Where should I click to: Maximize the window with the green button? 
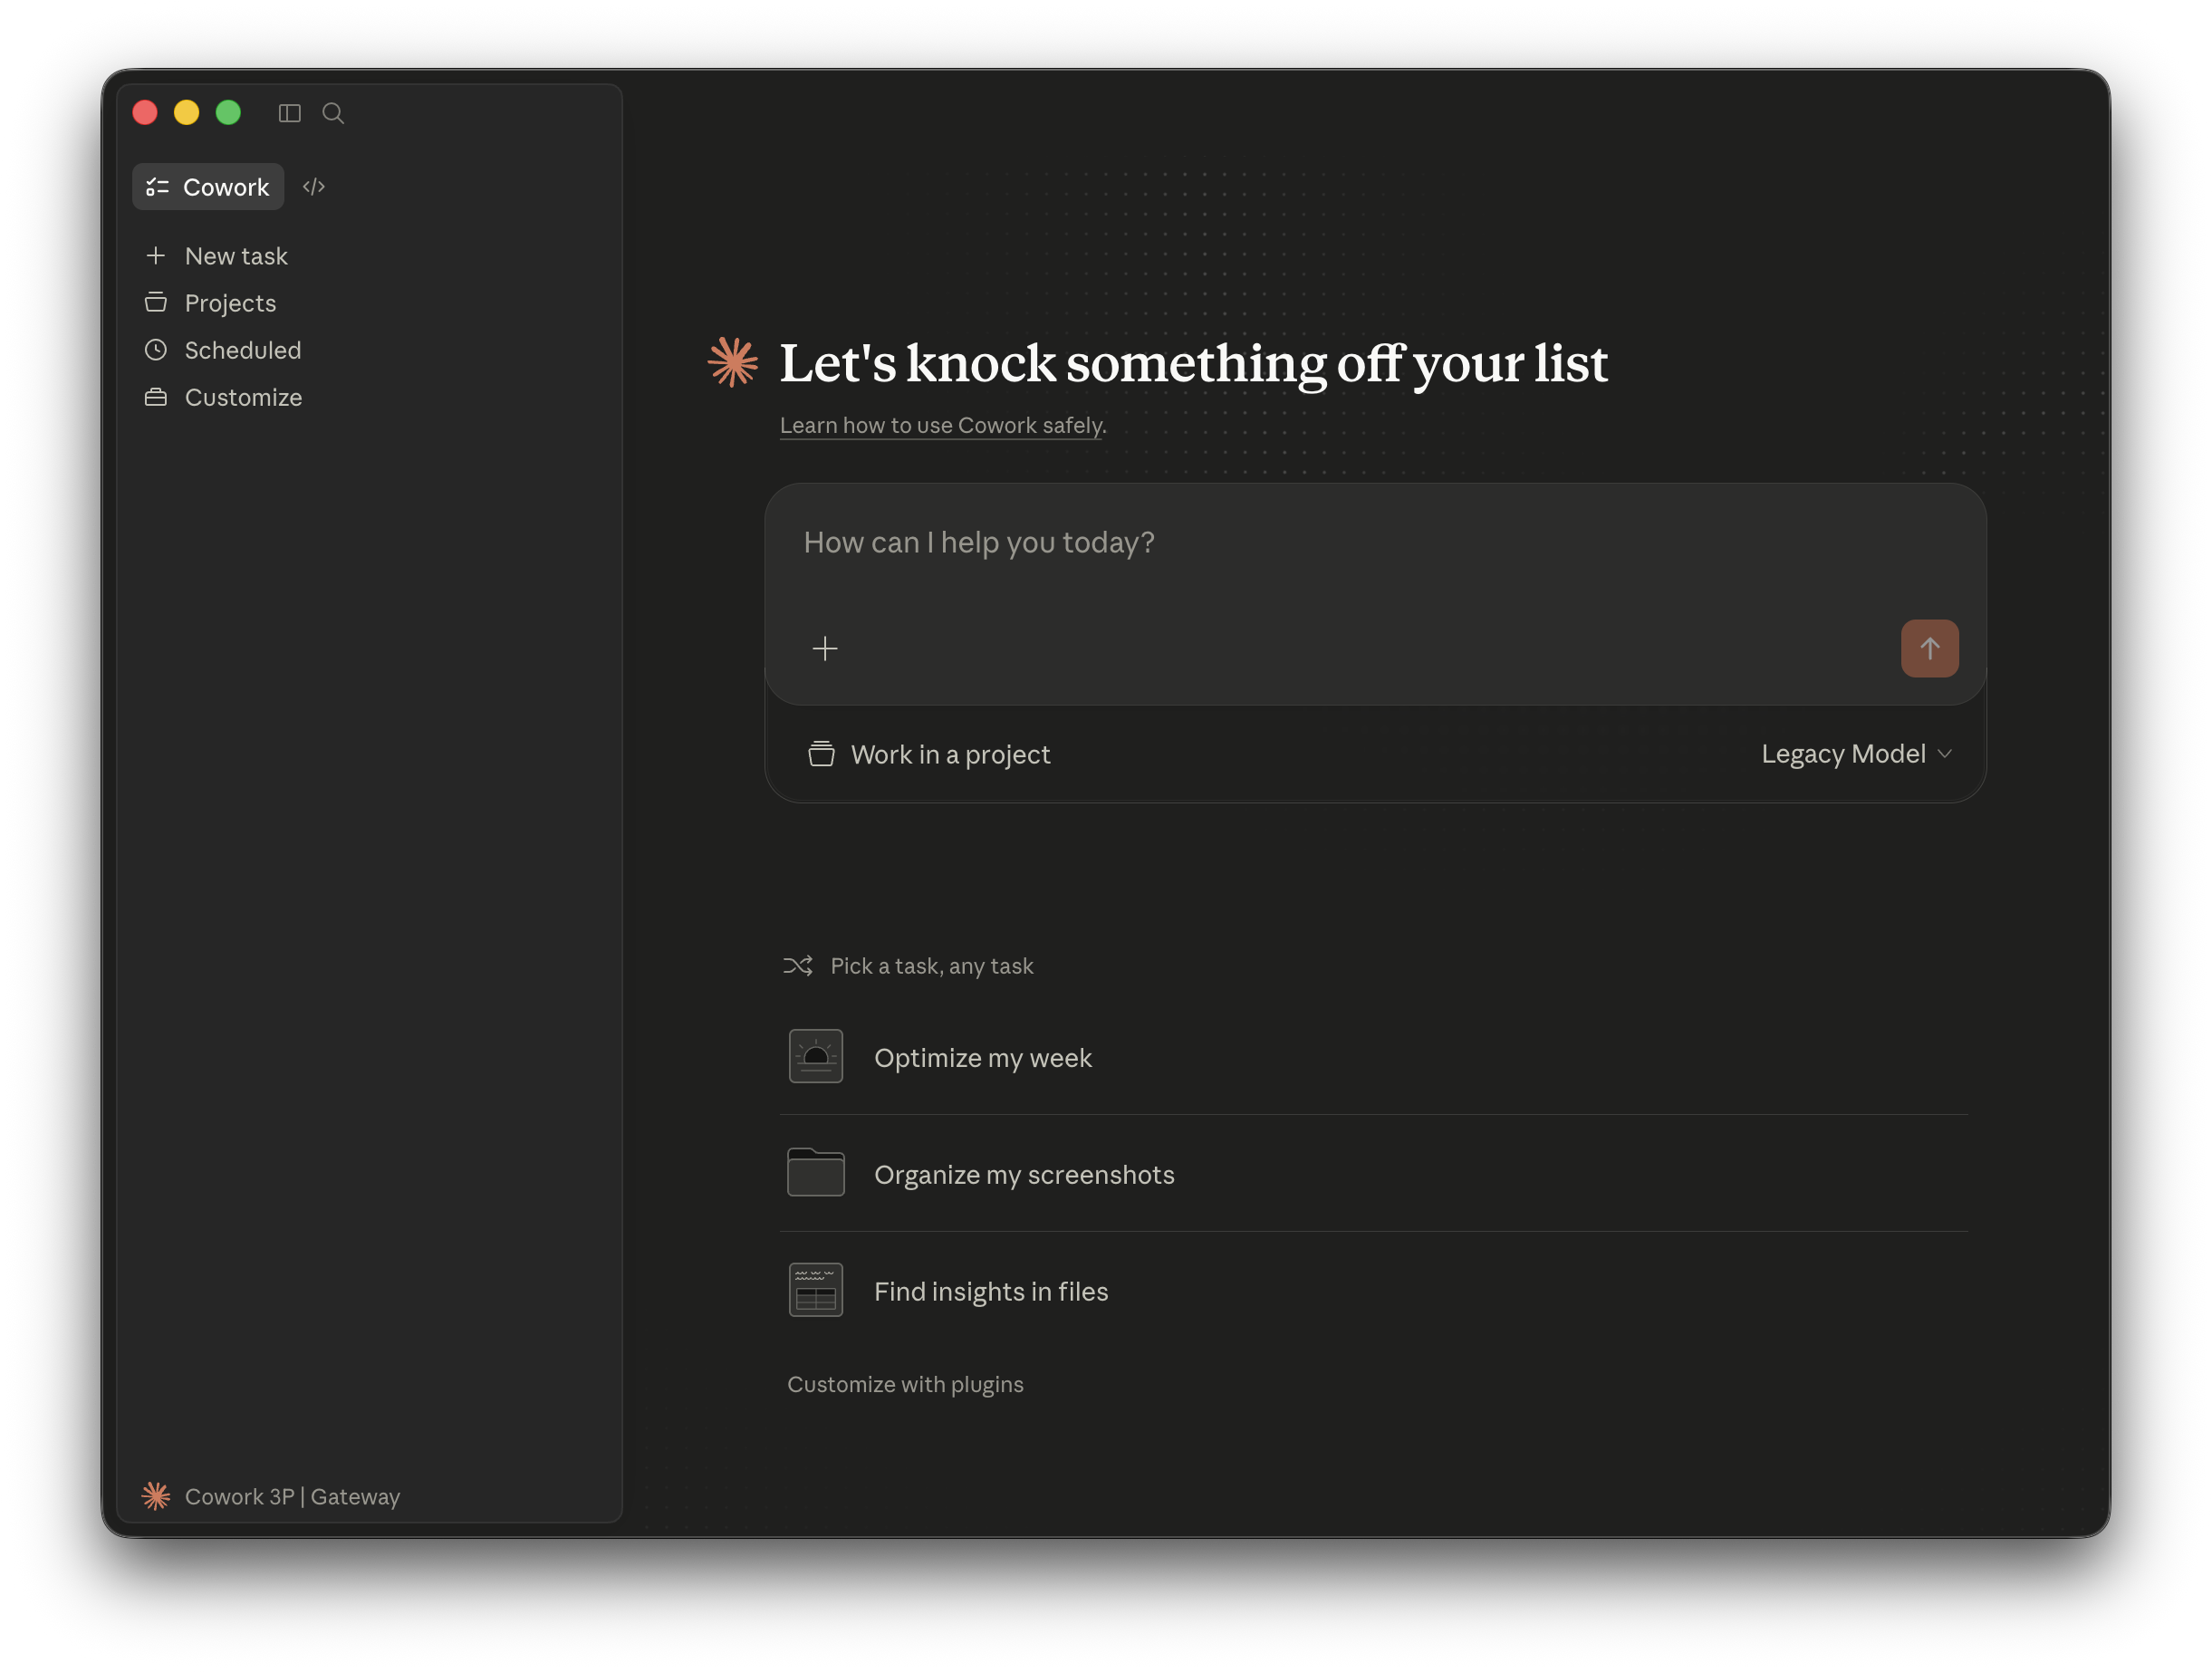pos(229,113)
